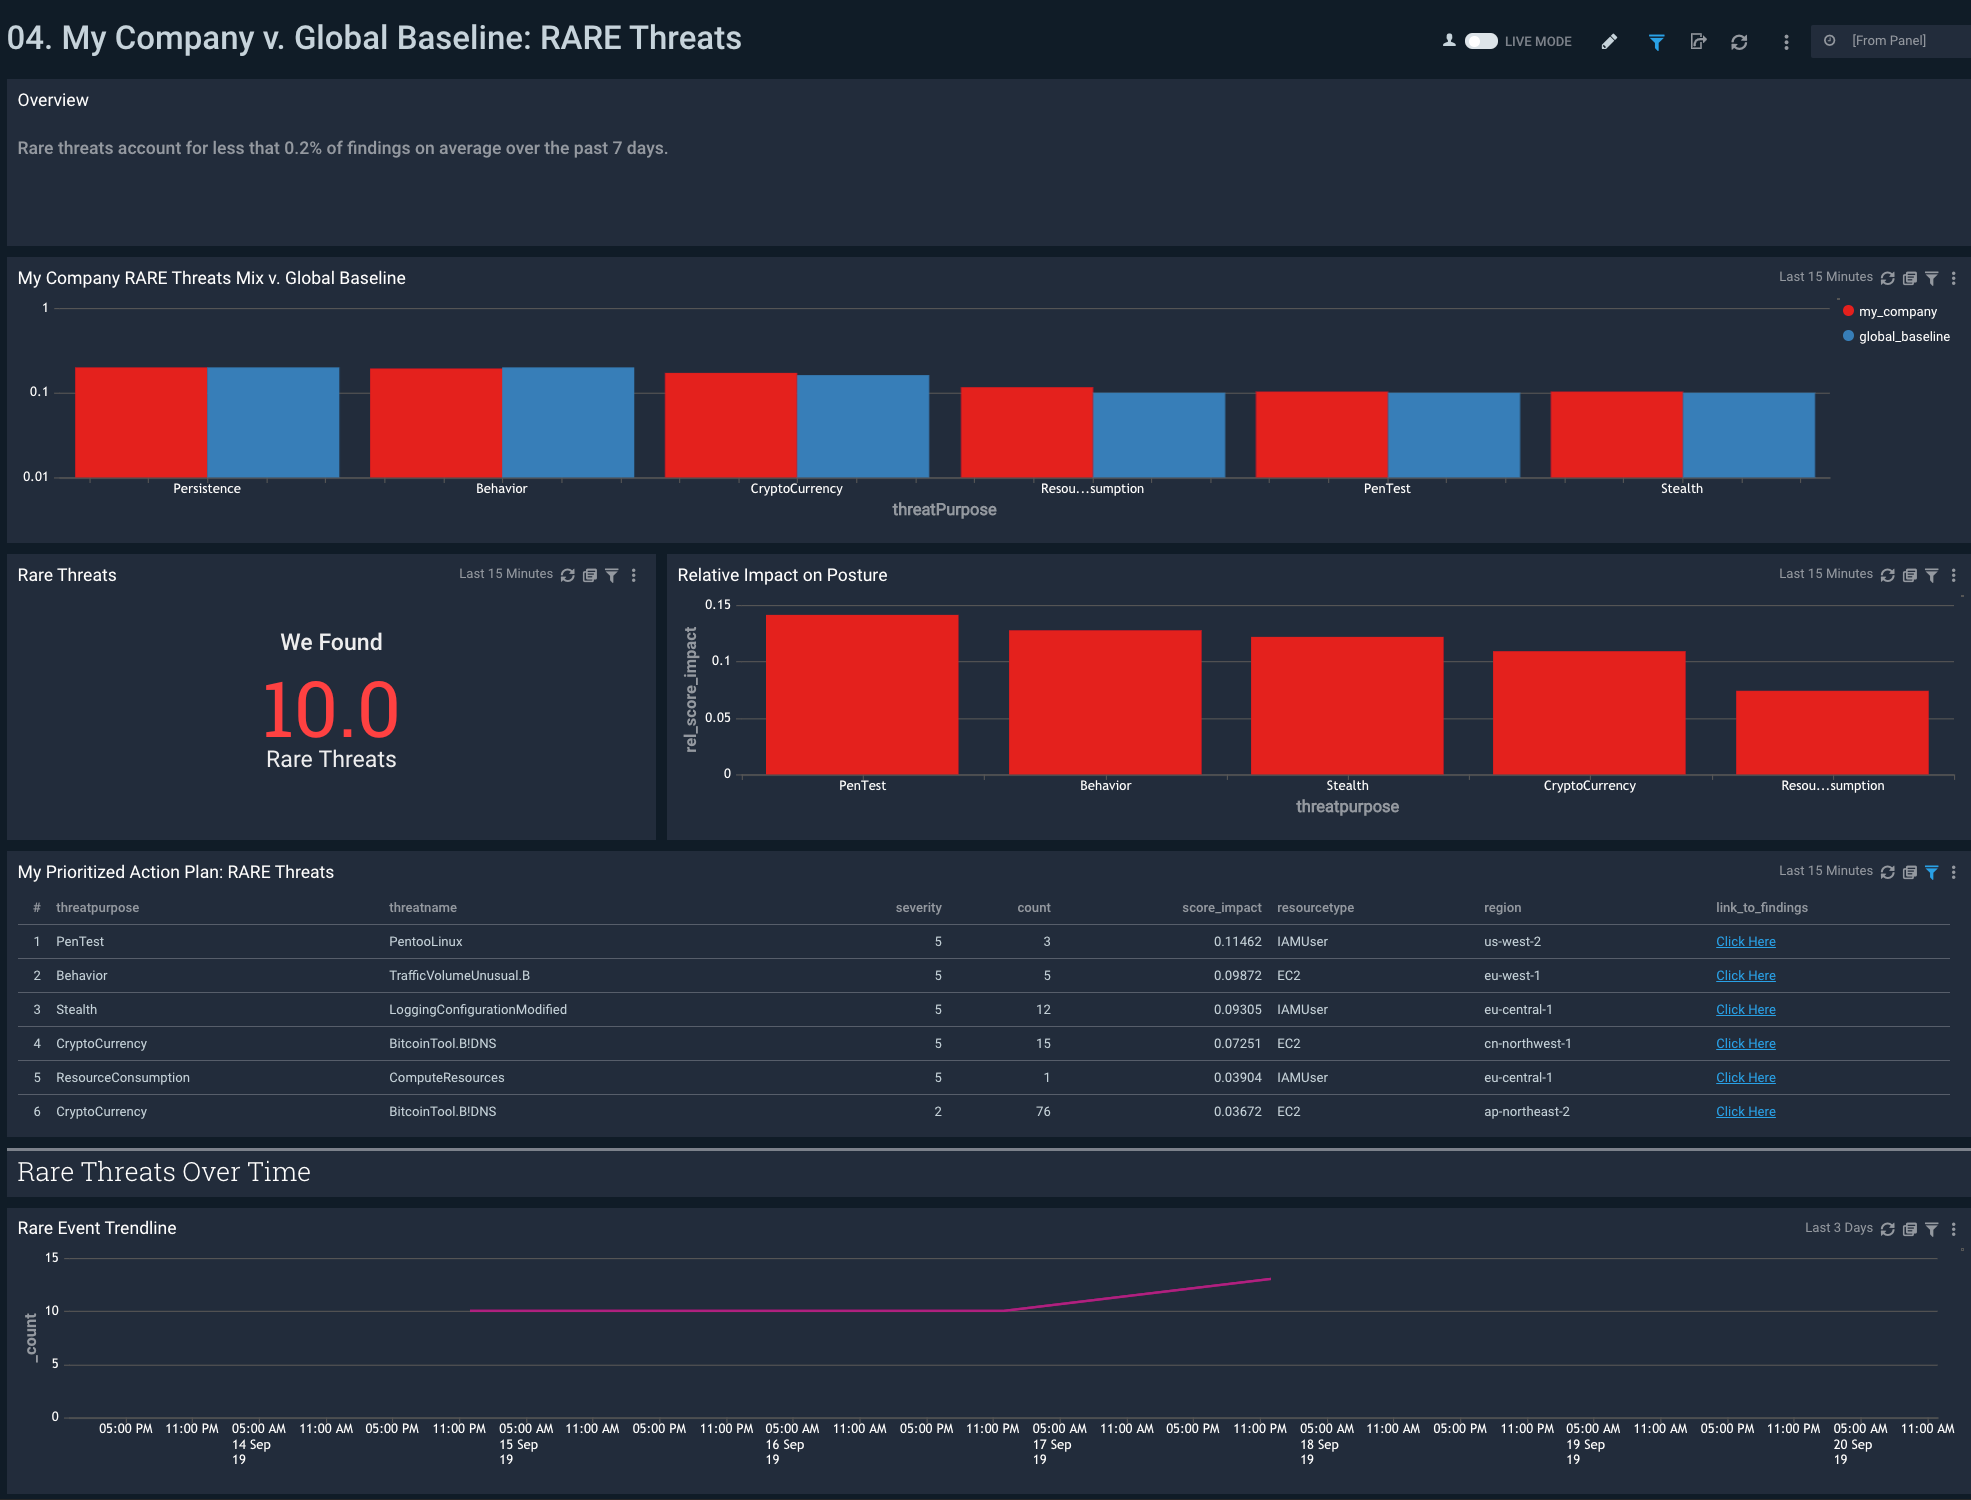
Task: Open Last 15 Minutes on the Action Plan panel
Action: coord(1825,871)
